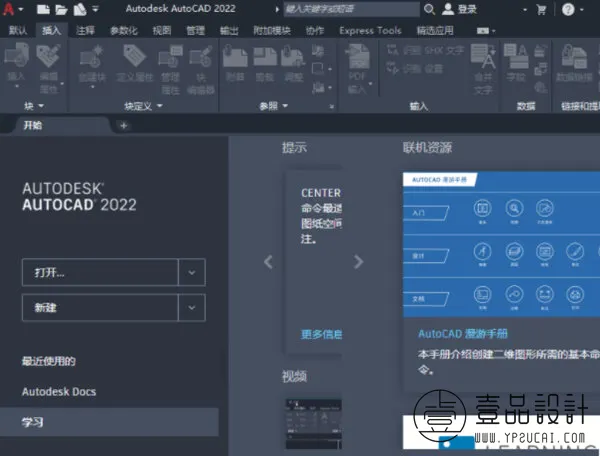The width and height of the screenshot is (600, 456).
Task: Click the 新建 button
Action: [100, 308]
